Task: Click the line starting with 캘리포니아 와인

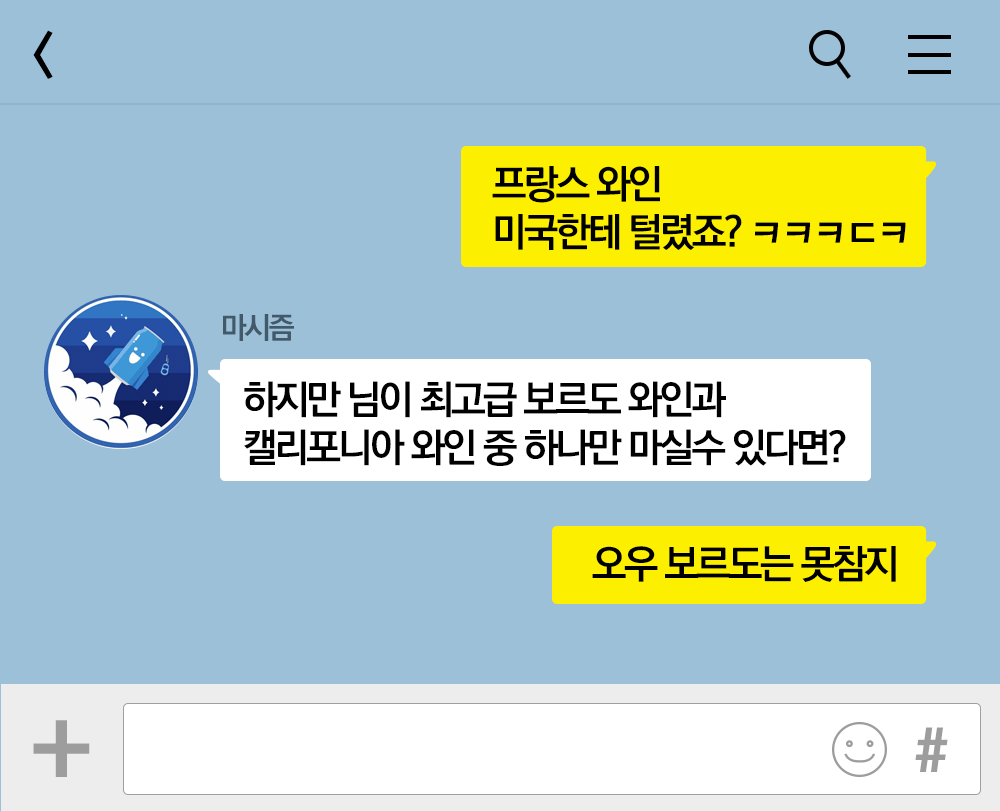Action: point(545,447)
